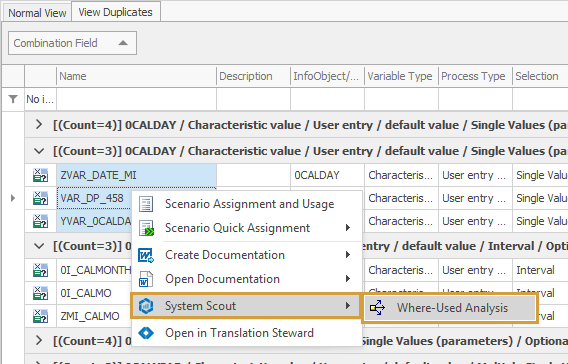
Task: Open Create Documentation submenu arrow
Action: [348, 255]
